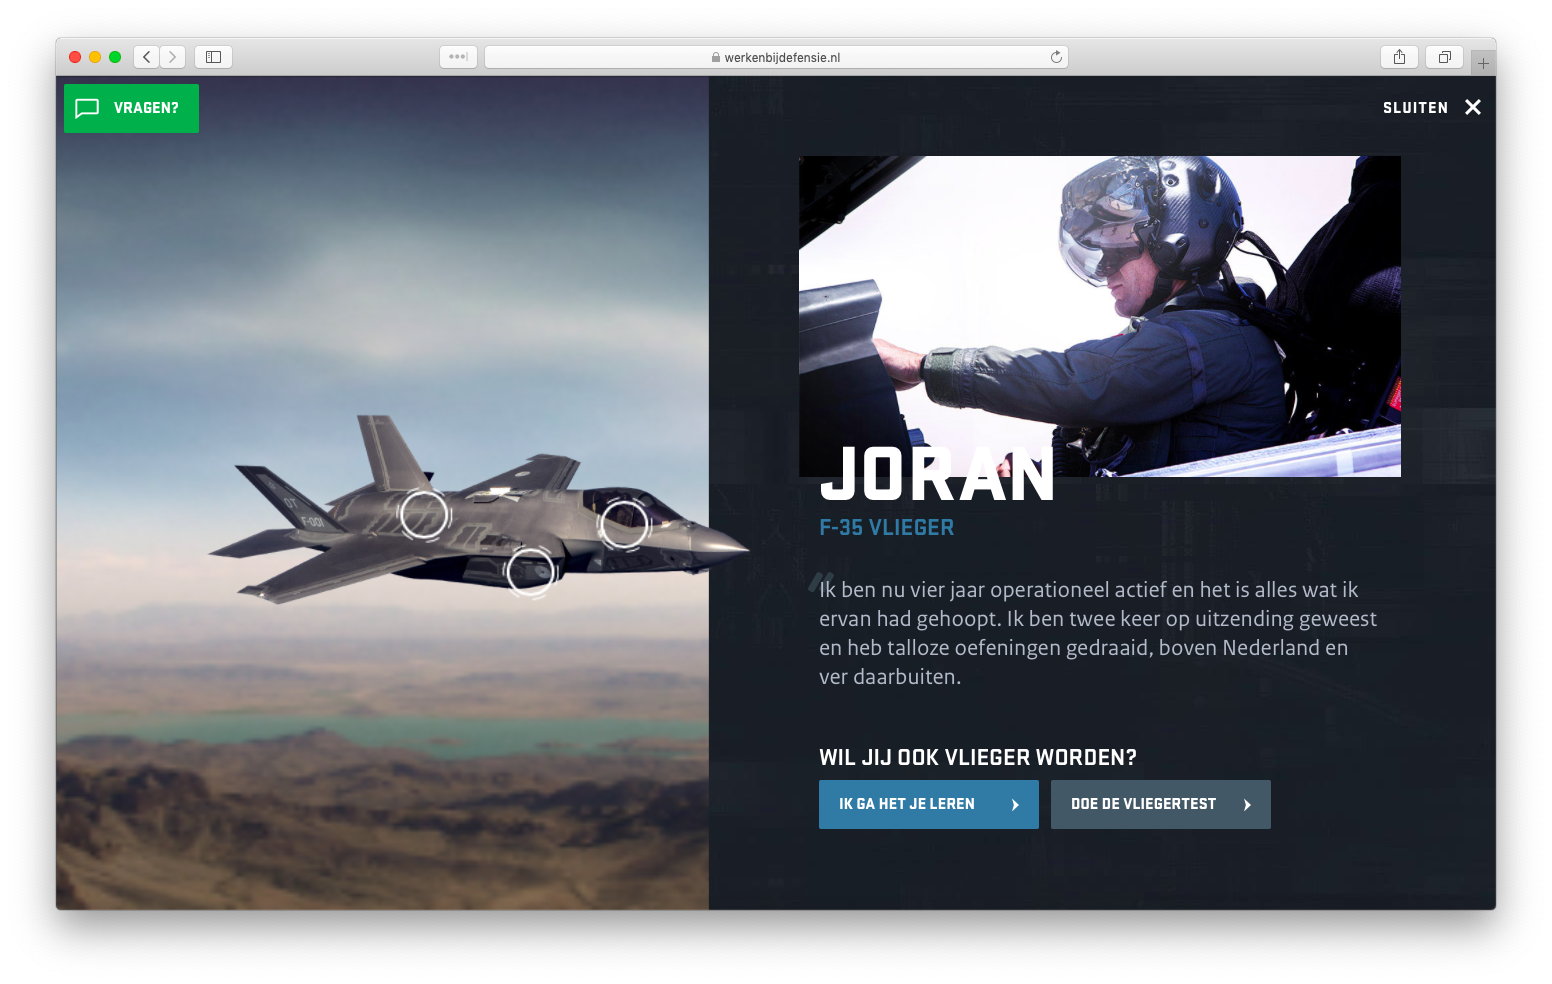This screenshot has height=984, width=1552.
Task: Click the quote text starting 'Ik ben nu vier jaar'
Action: pyautogui.click(x=1097, y=633)
